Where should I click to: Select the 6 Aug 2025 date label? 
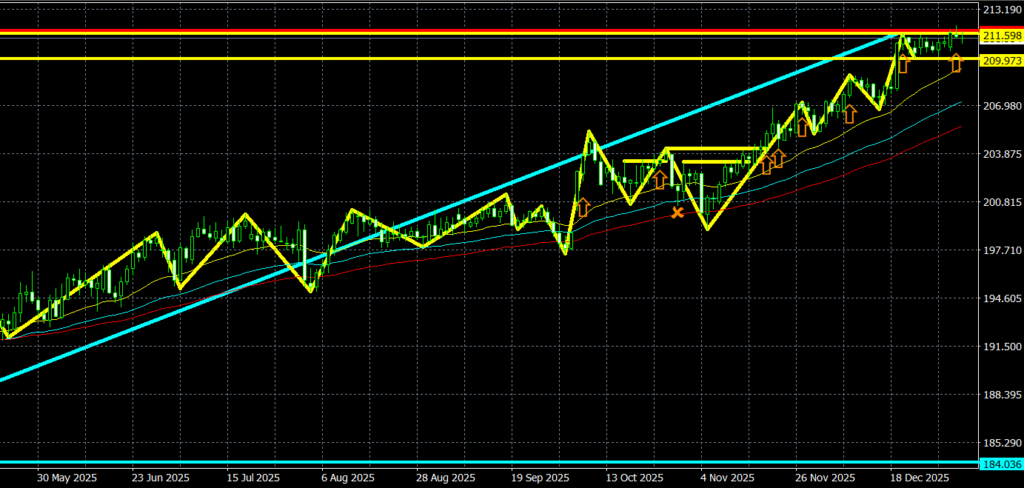(349, 478)
